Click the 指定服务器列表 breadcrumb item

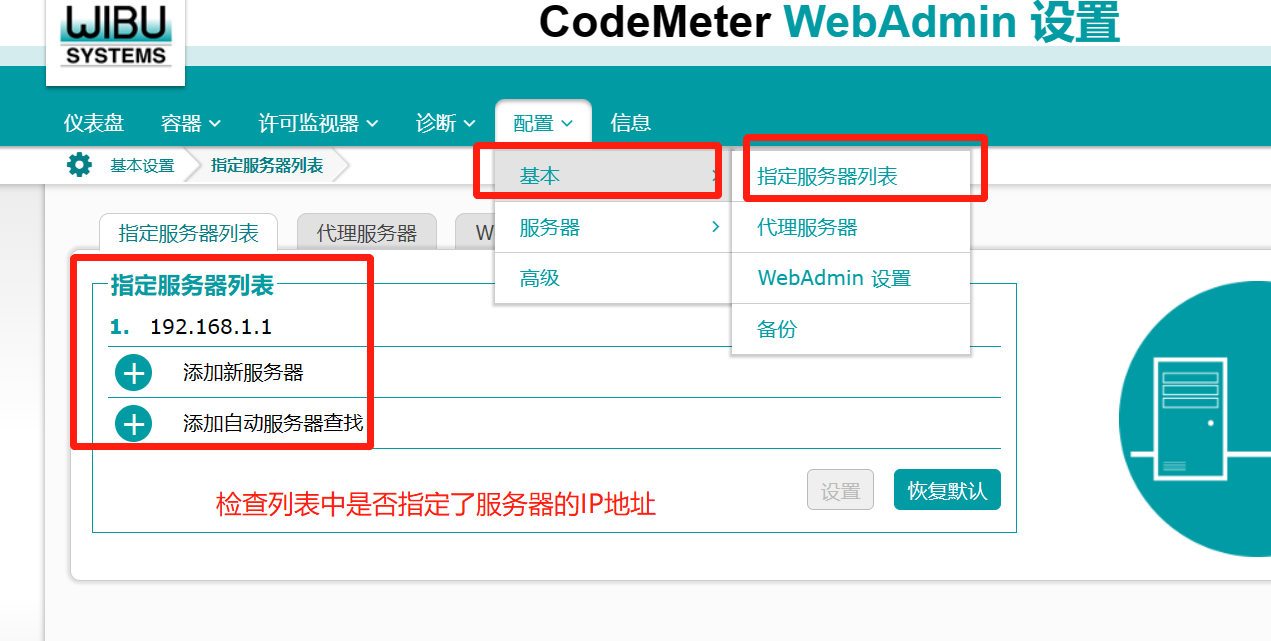pos(267,166)
